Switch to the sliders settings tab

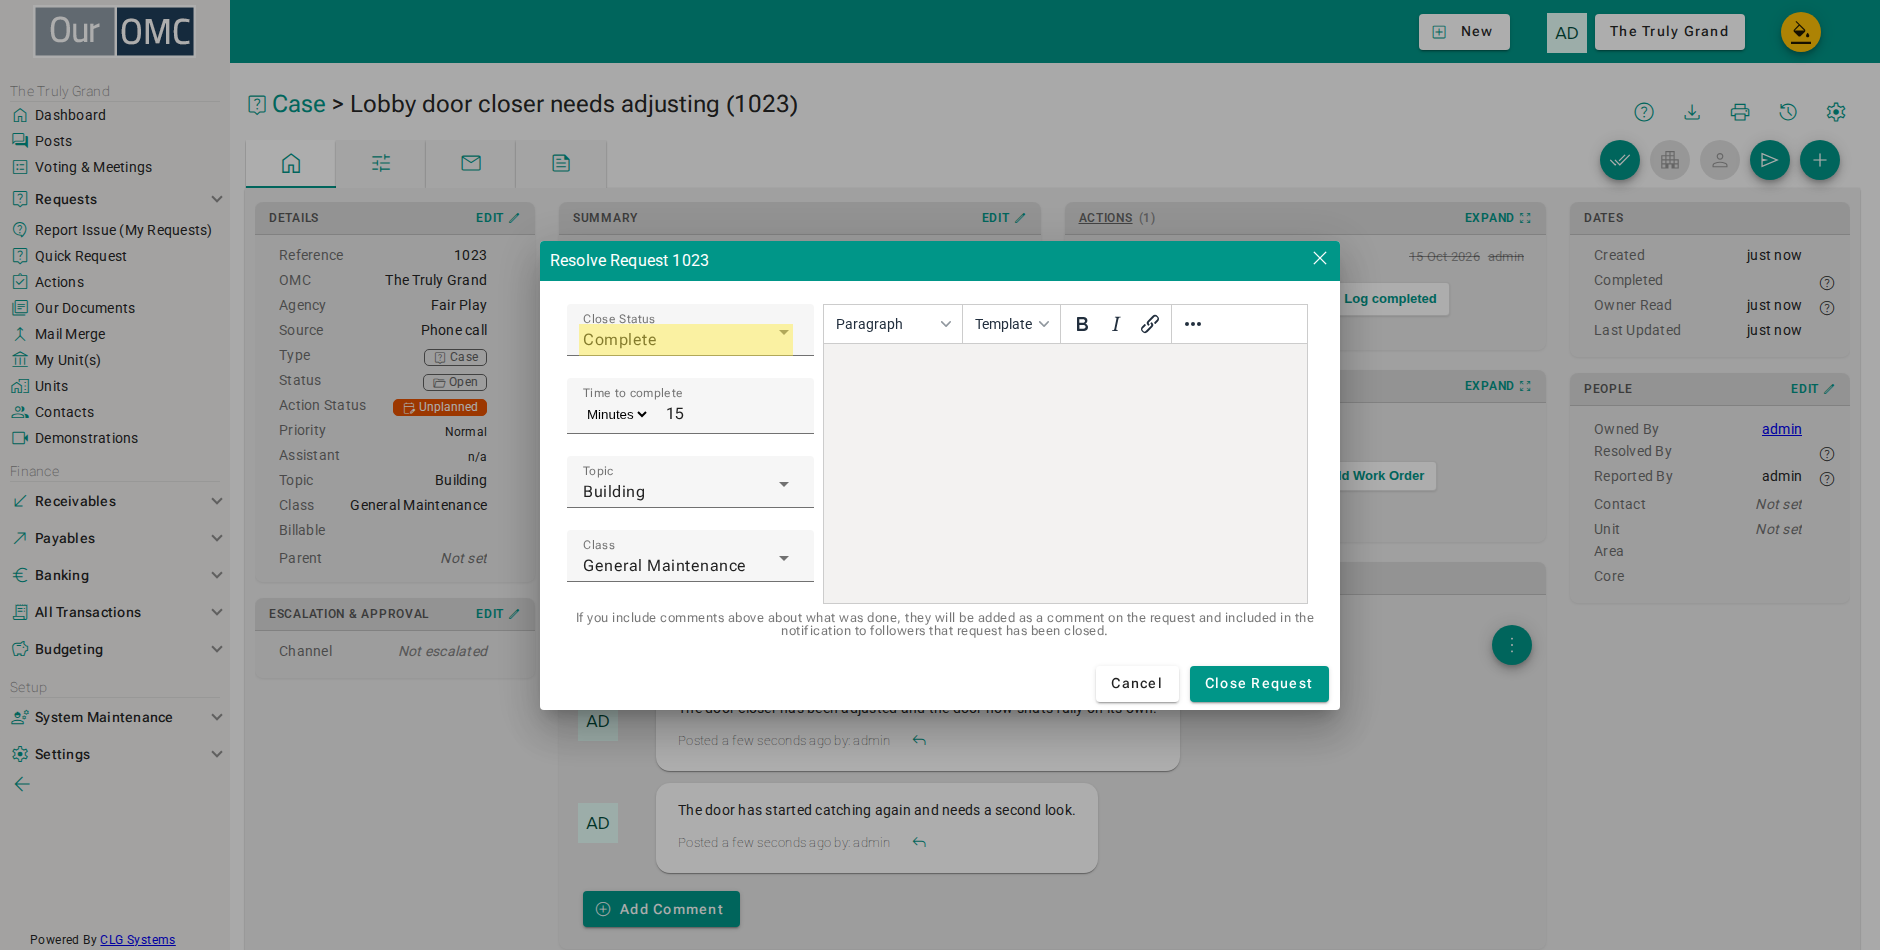pos(381,163)
